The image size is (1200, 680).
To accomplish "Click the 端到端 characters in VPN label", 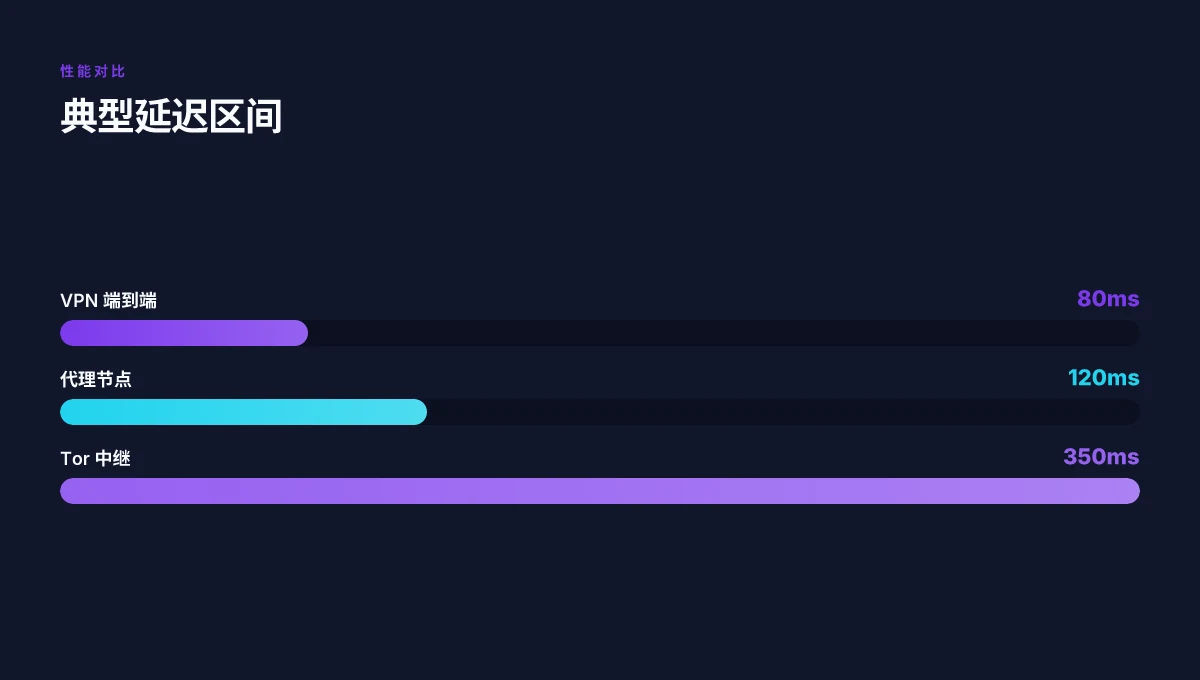I will pos(130,300).
